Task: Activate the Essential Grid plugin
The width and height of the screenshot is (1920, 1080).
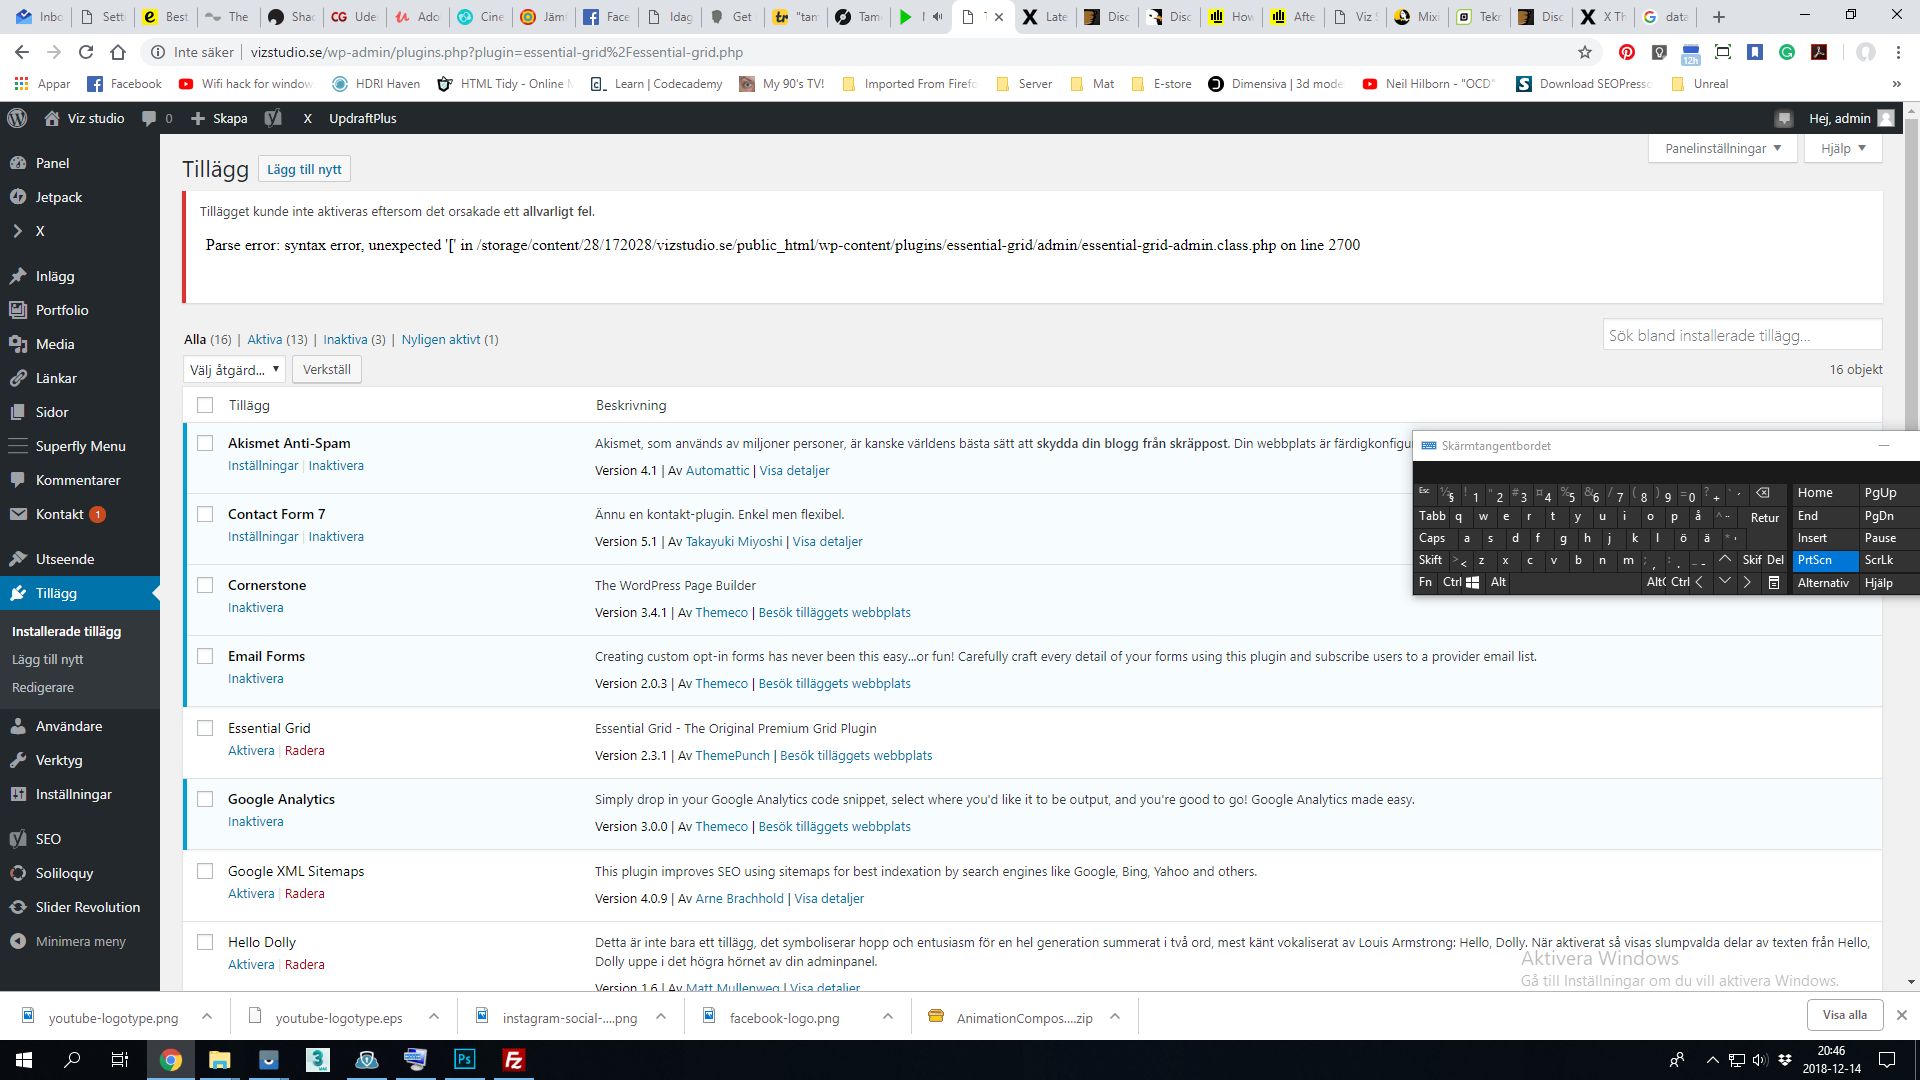Action: tap(251, 751)
